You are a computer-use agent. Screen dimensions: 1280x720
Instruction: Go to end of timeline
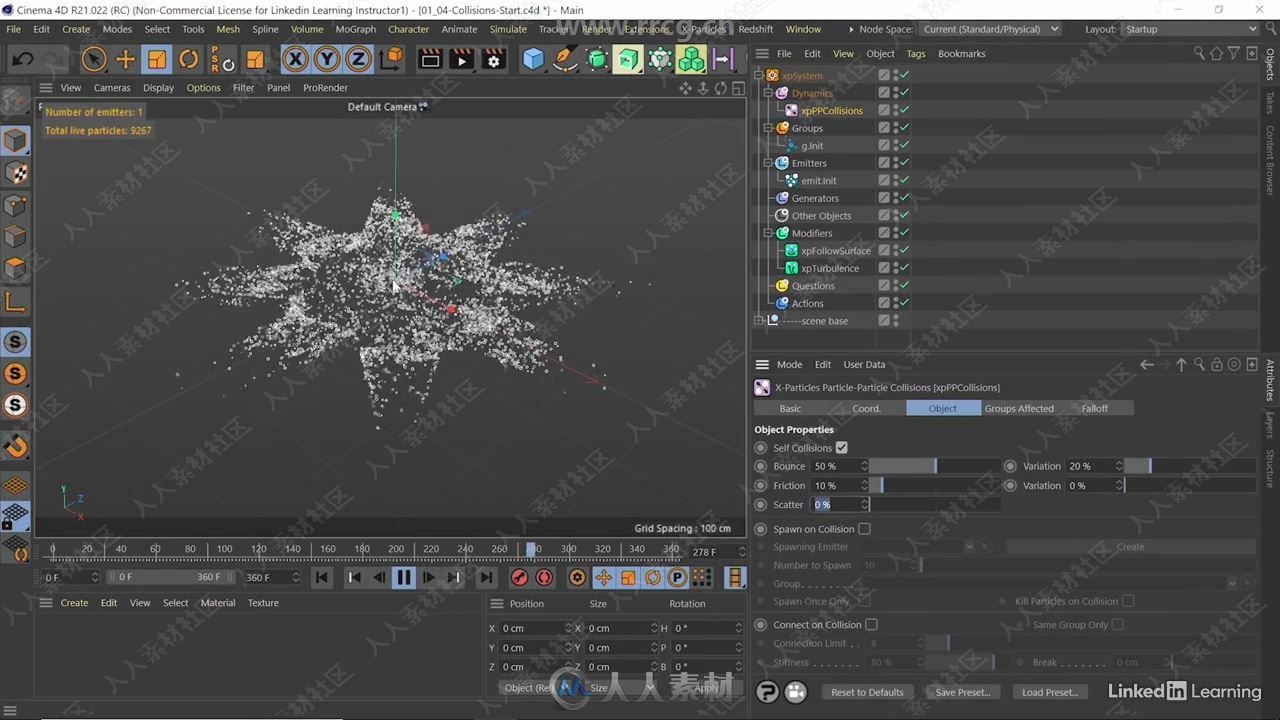click(x=485, y=577)
